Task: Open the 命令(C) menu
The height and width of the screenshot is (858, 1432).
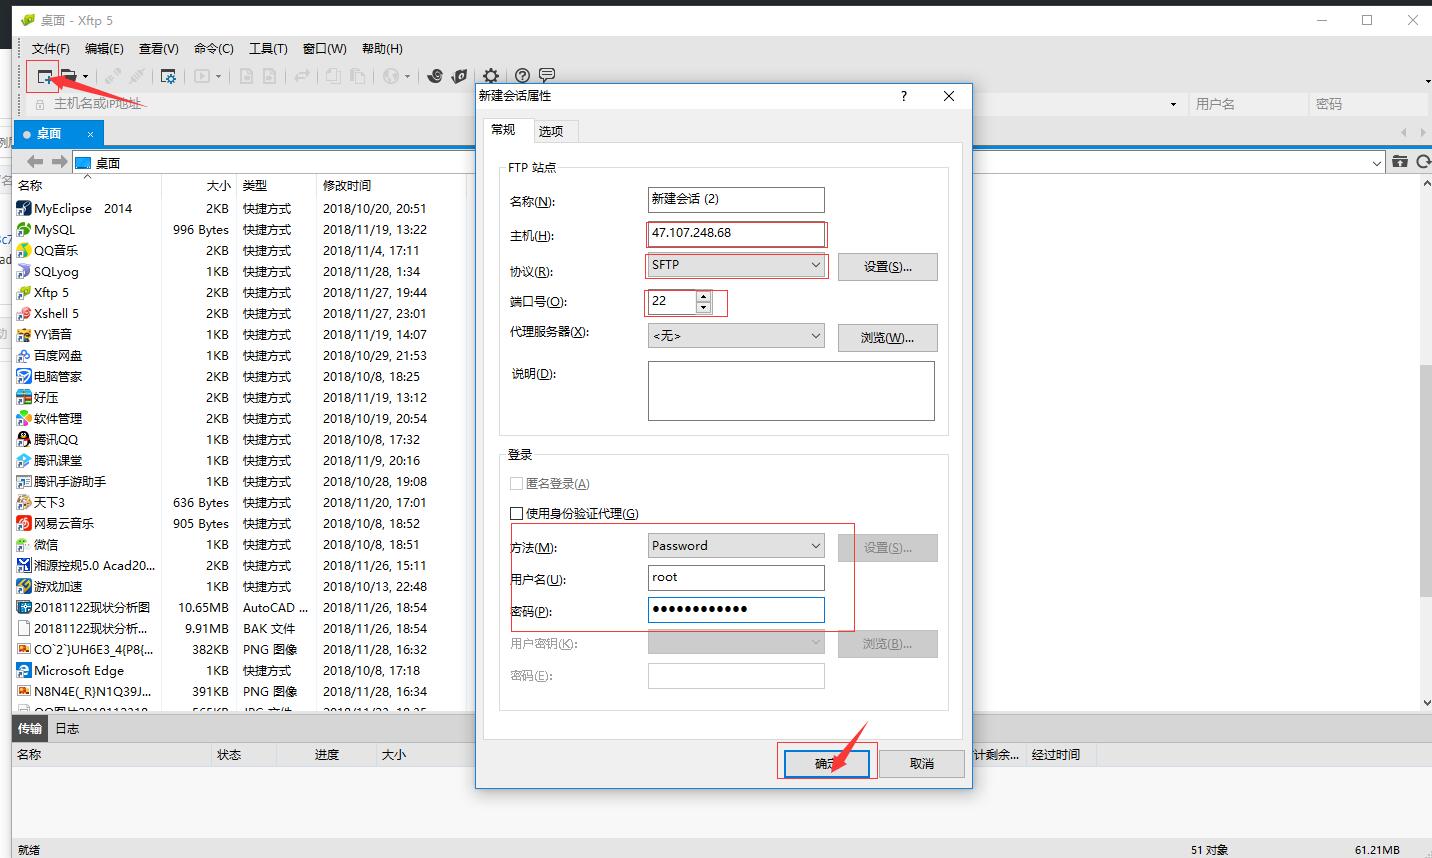Action: click(214, 49)
